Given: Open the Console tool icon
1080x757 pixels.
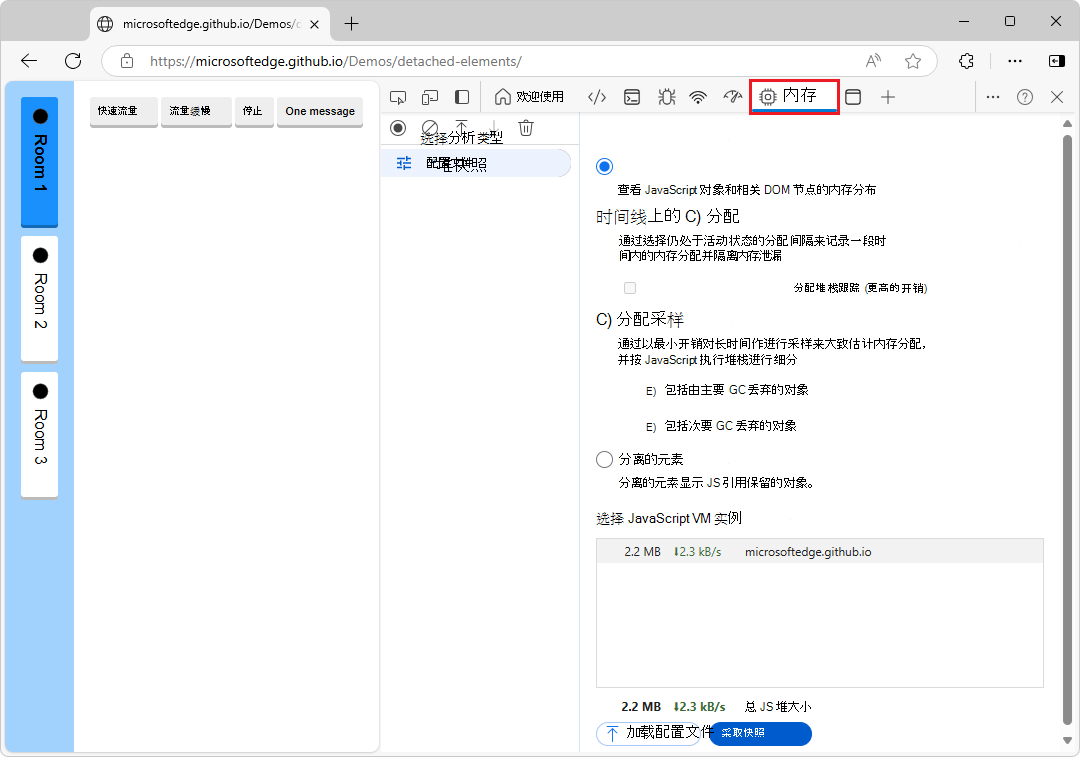Looking at the screenshot, I should point(632,97).
